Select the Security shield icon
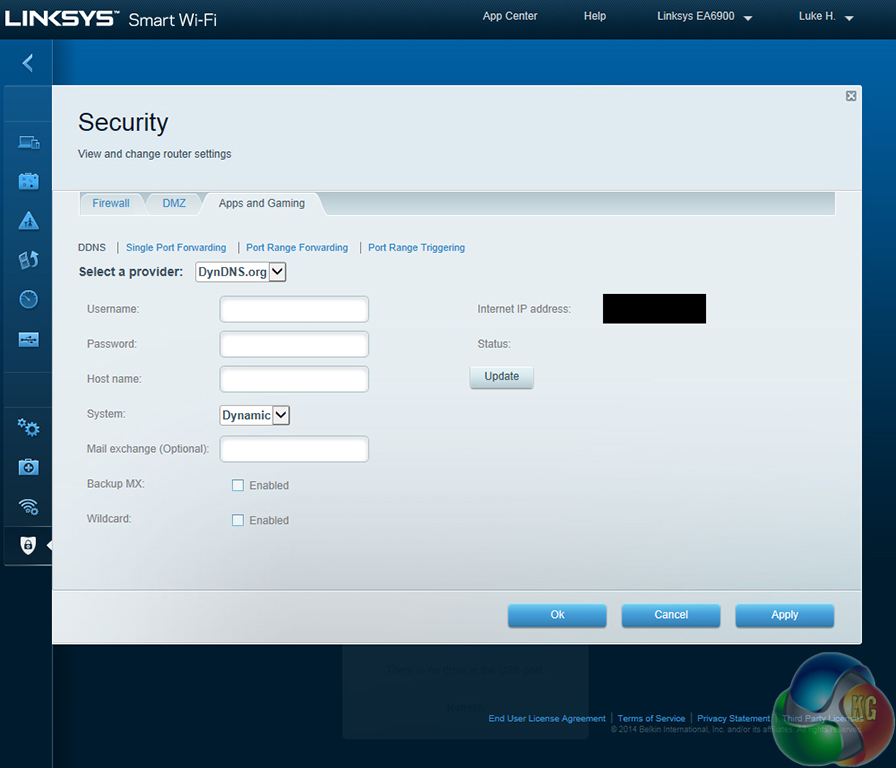This screenshot has width=896, height=768. pyautogui.click(x=27, y=545)
